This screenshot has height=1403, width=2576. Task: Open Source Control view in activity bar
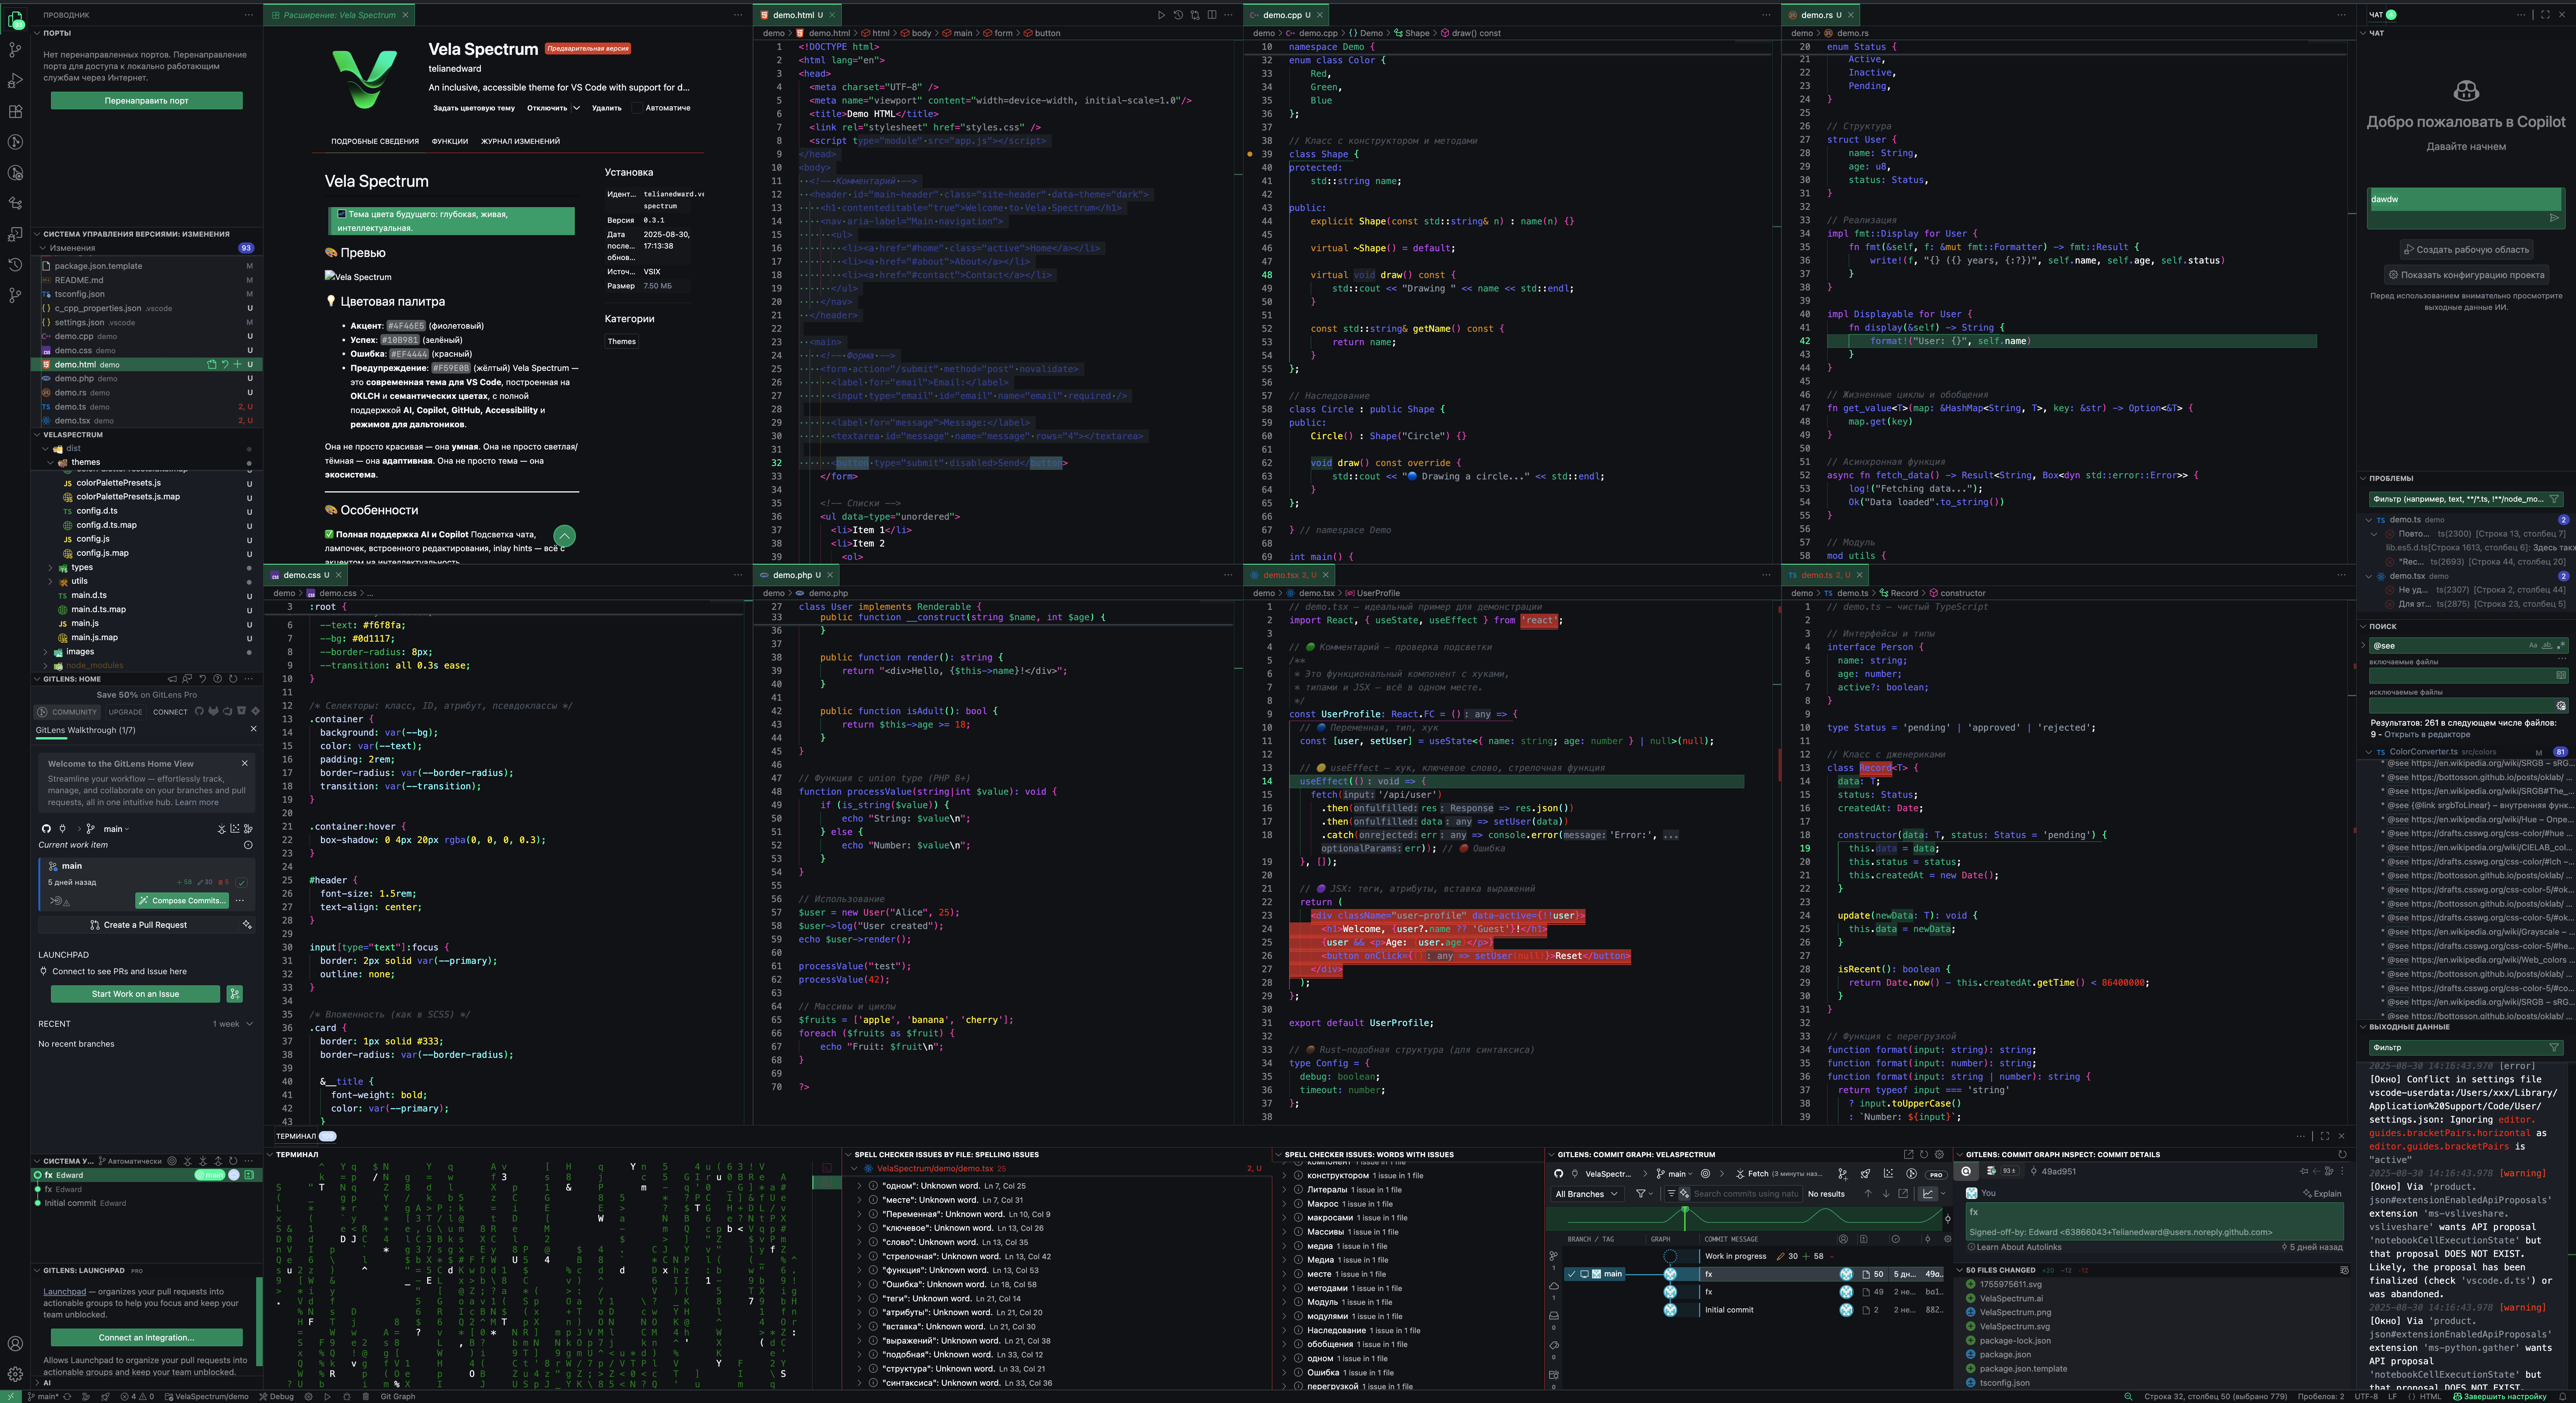(x=15, y=49)
